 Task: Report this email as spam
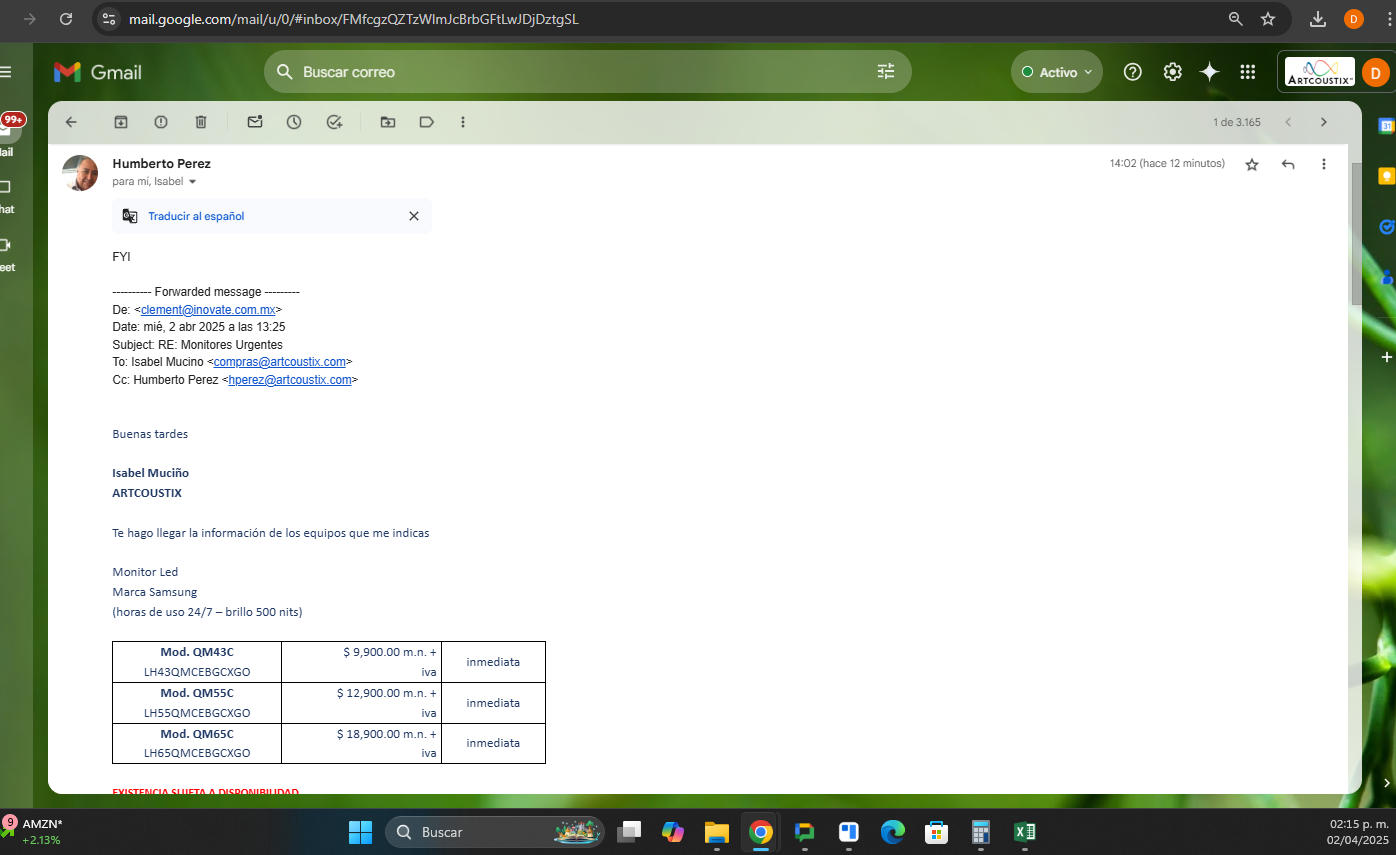[x=161, y=122]
